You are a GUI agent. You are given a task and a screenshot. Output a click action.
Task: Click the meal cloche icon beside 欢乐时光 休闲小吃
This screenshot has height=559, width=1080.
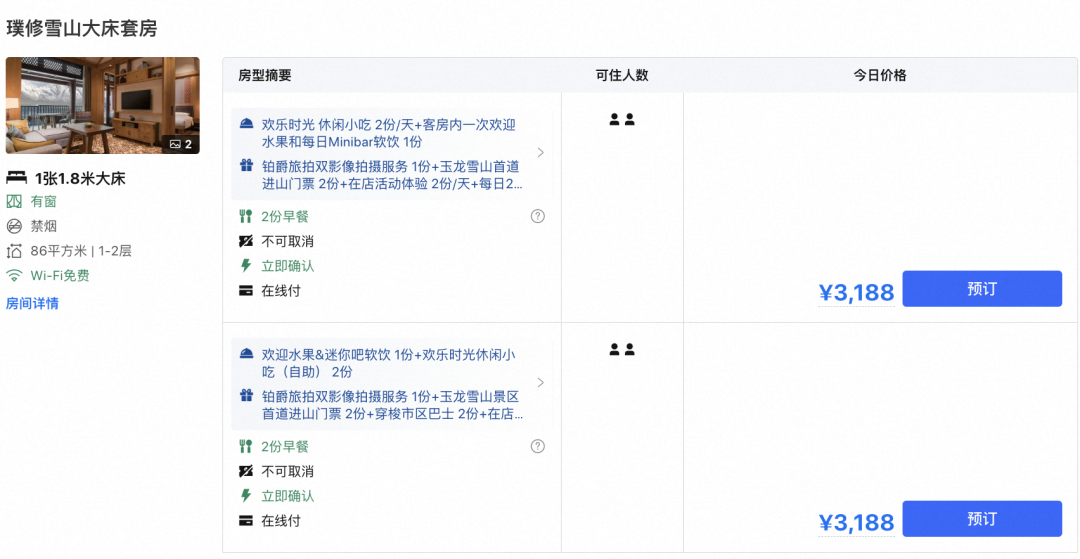point(247,125)
